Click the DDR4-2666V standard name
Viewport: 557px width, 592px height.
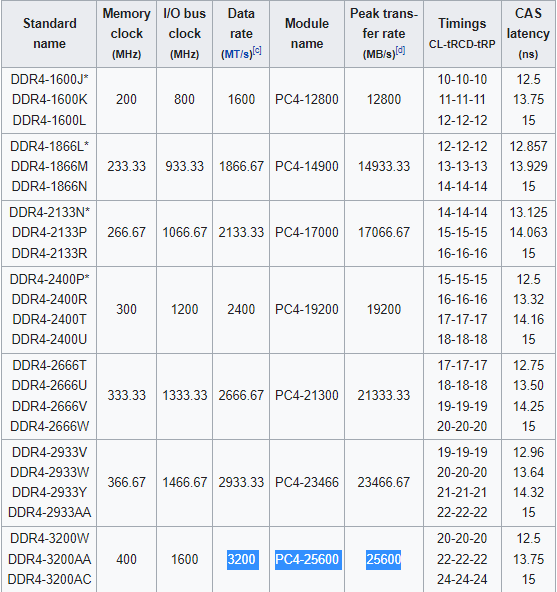coord(49,407)
